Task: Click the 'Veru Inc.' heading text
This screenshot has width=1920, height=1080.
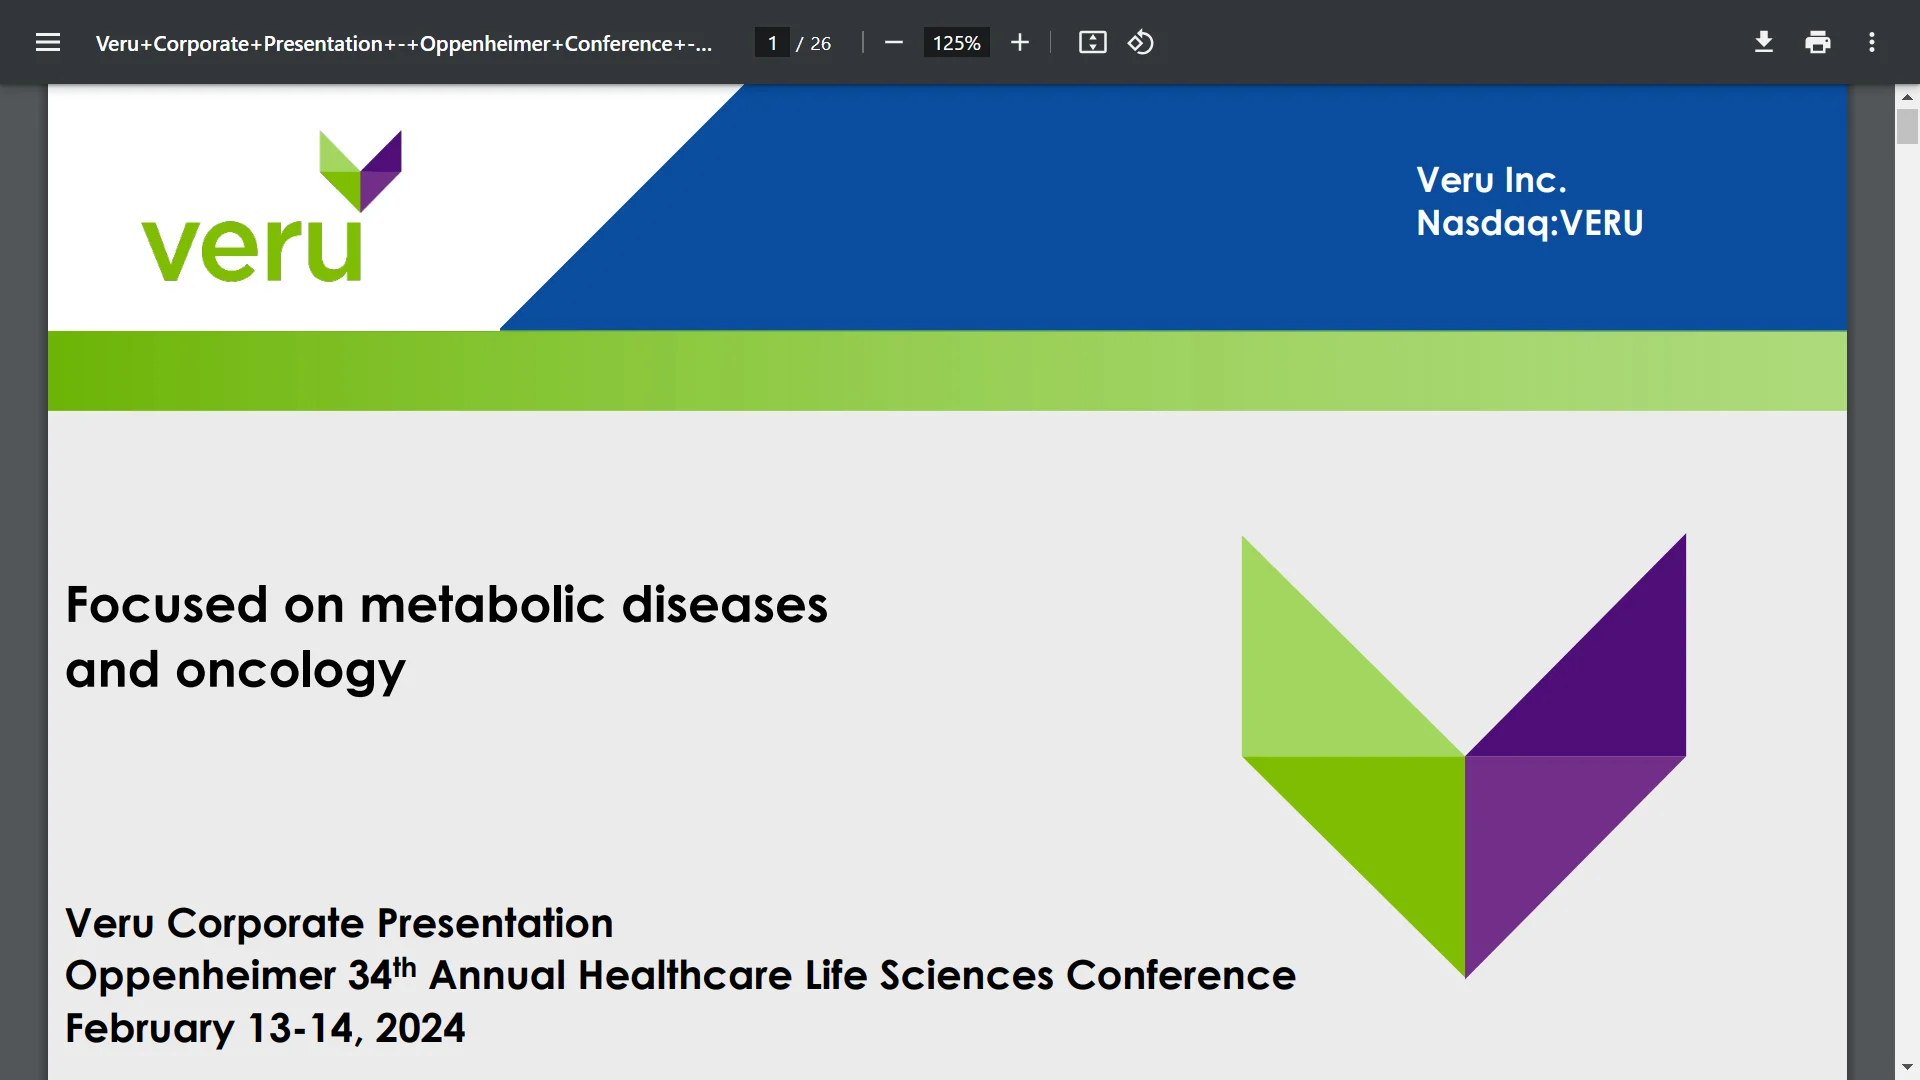Action: [1491, 180]
